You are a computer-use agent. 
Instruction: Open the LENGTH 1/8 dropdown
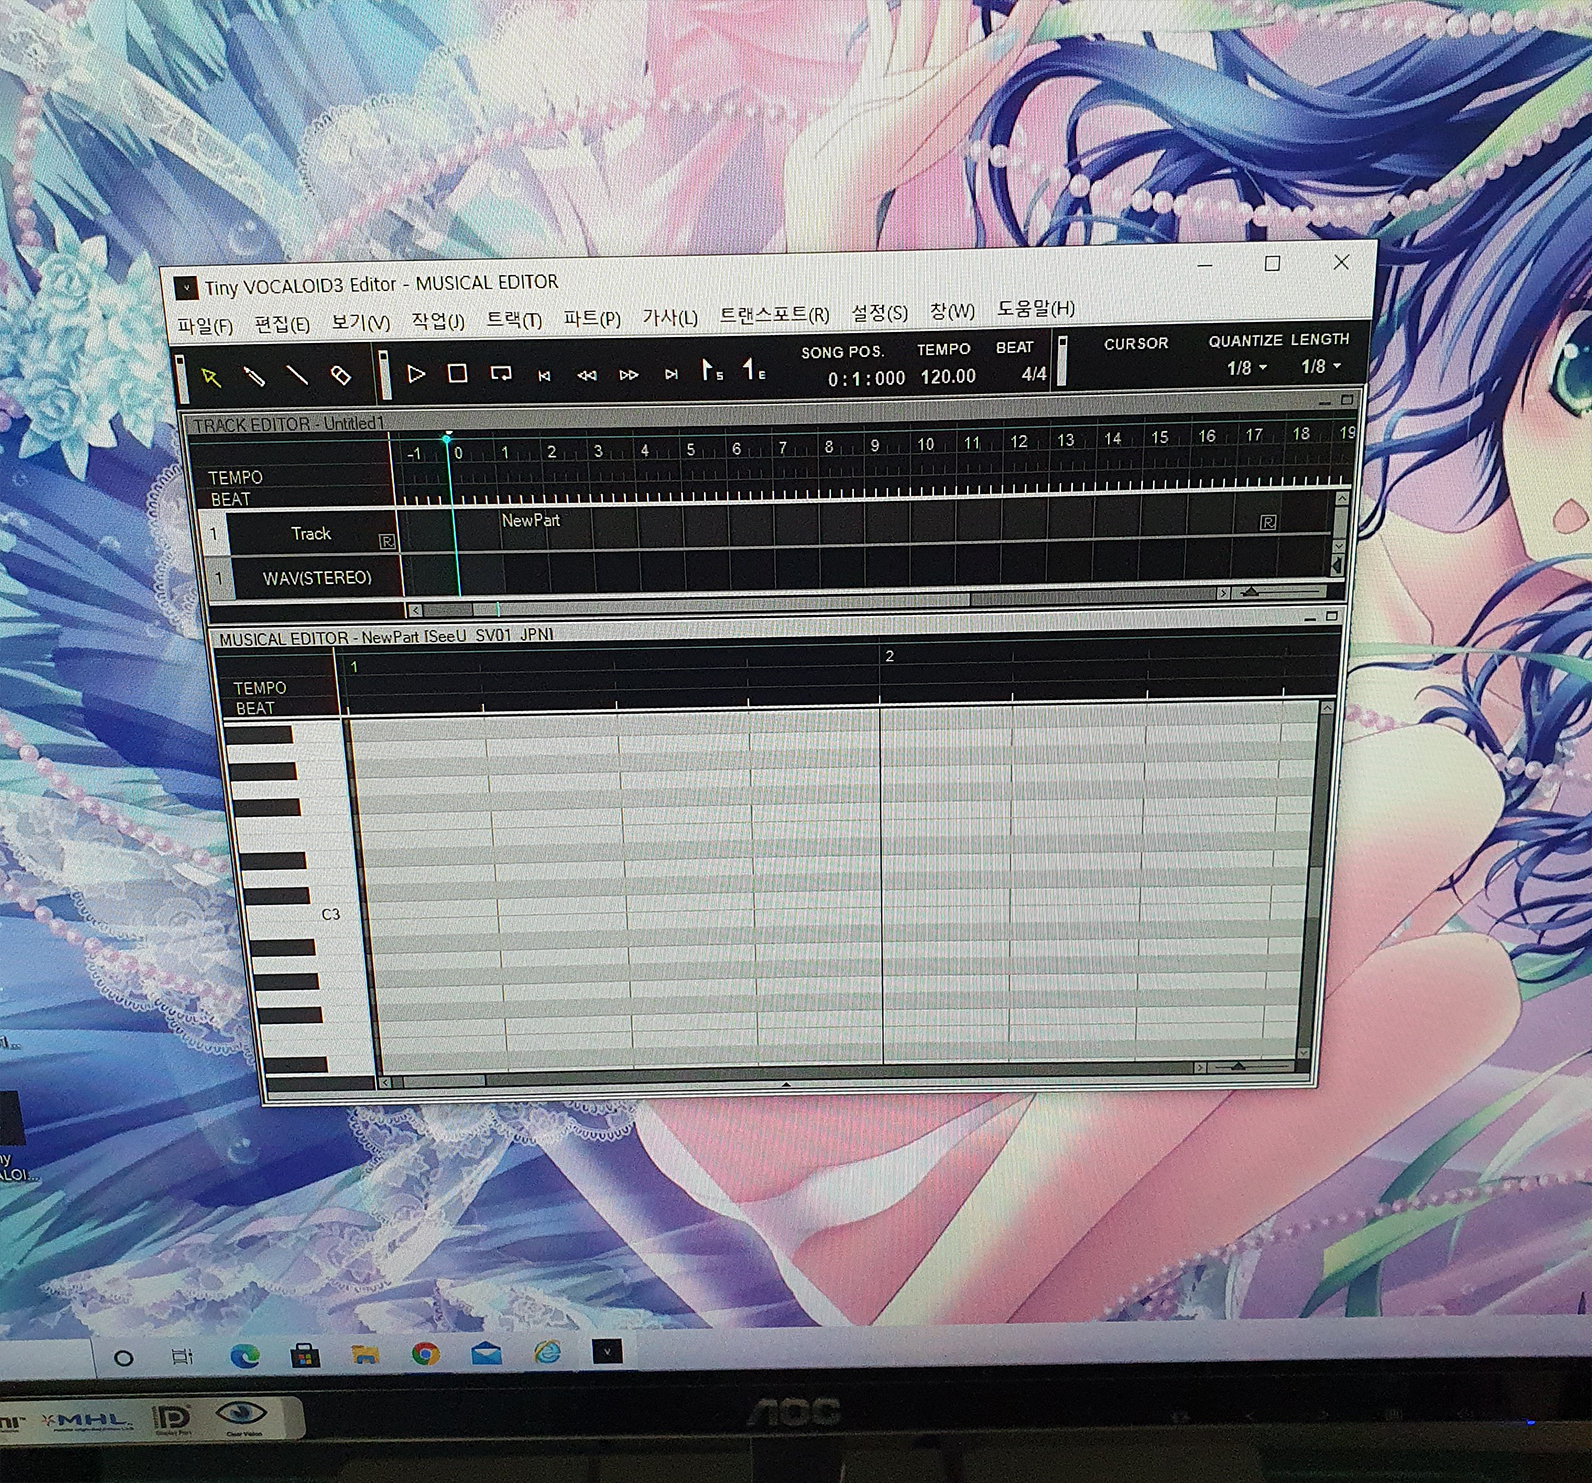pyautogui.click(x=1321, y=367)
